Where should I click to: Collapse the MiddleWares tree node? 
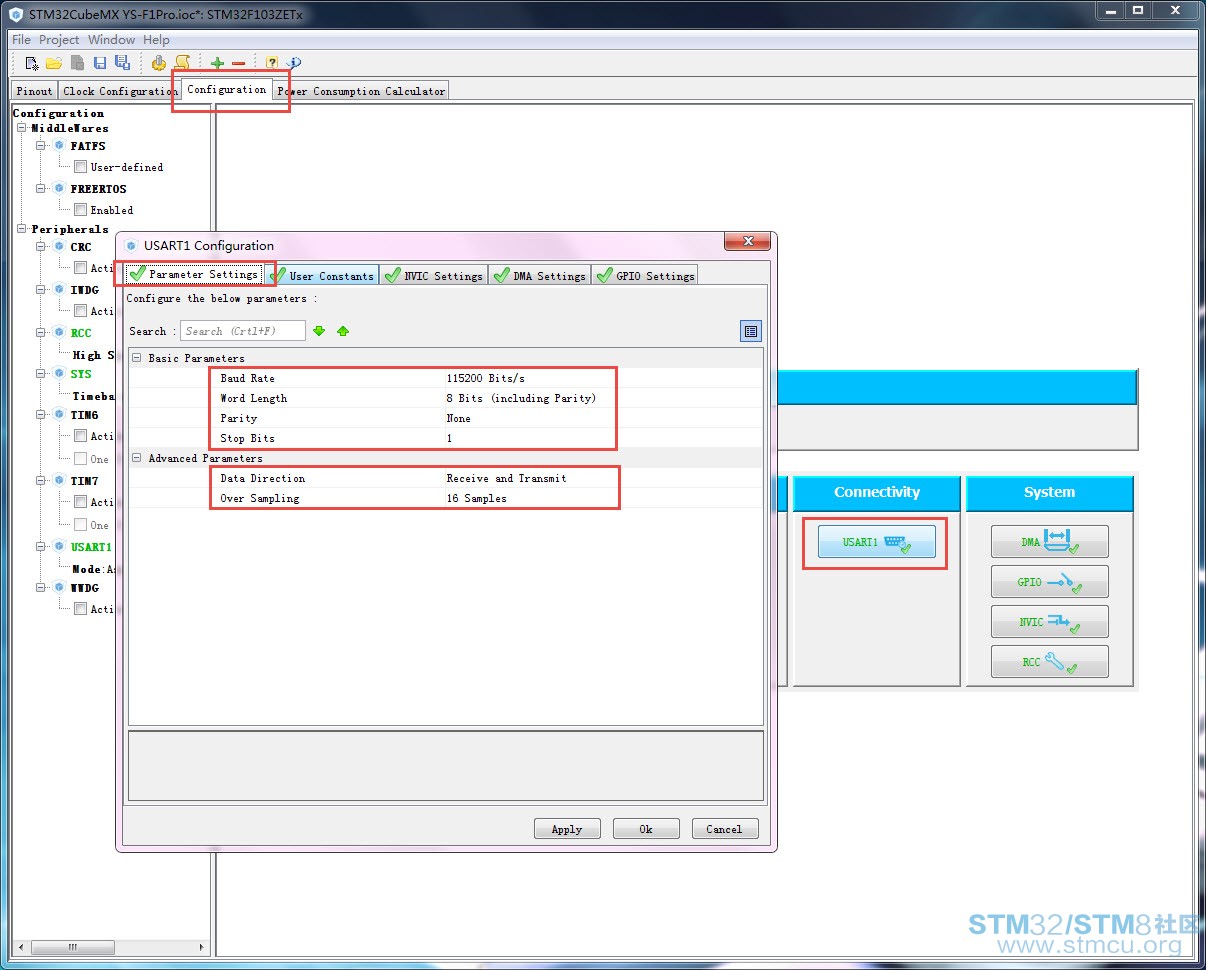22,128
